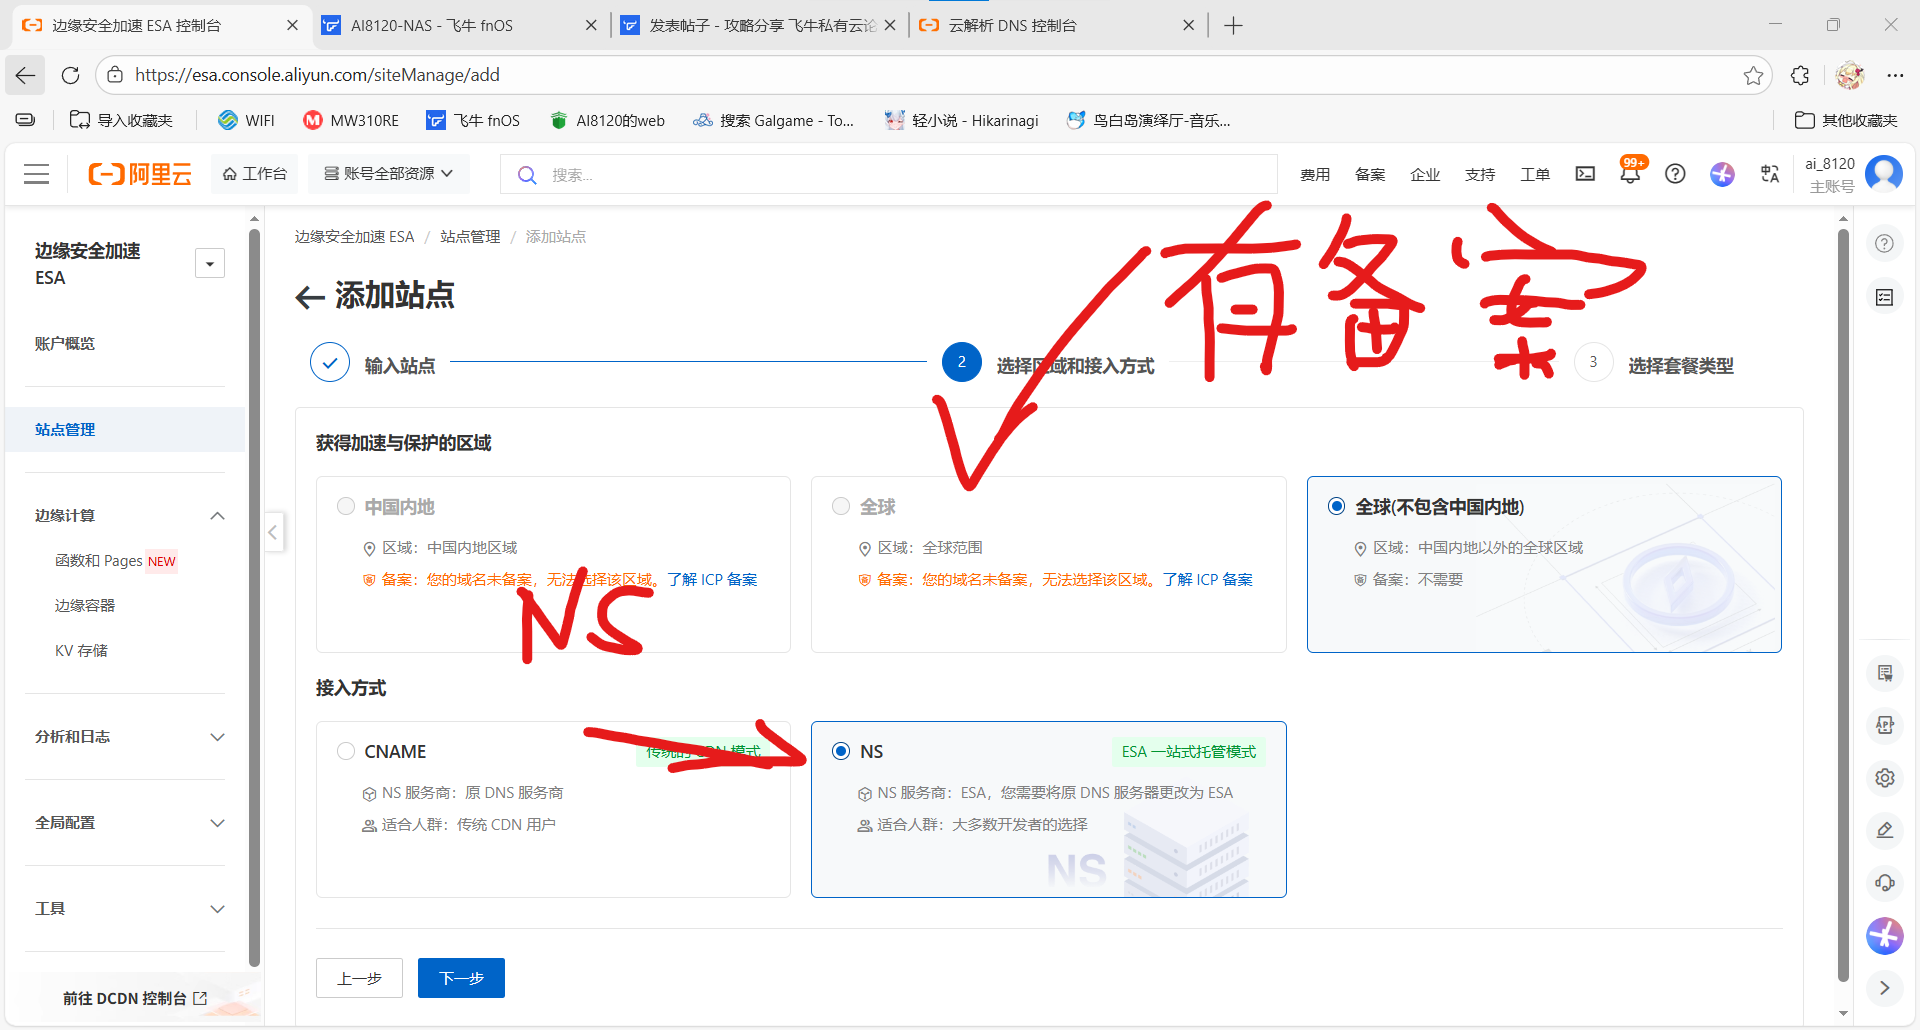
Task: Open a new browser tab
Action: (x=1233, y=26)
